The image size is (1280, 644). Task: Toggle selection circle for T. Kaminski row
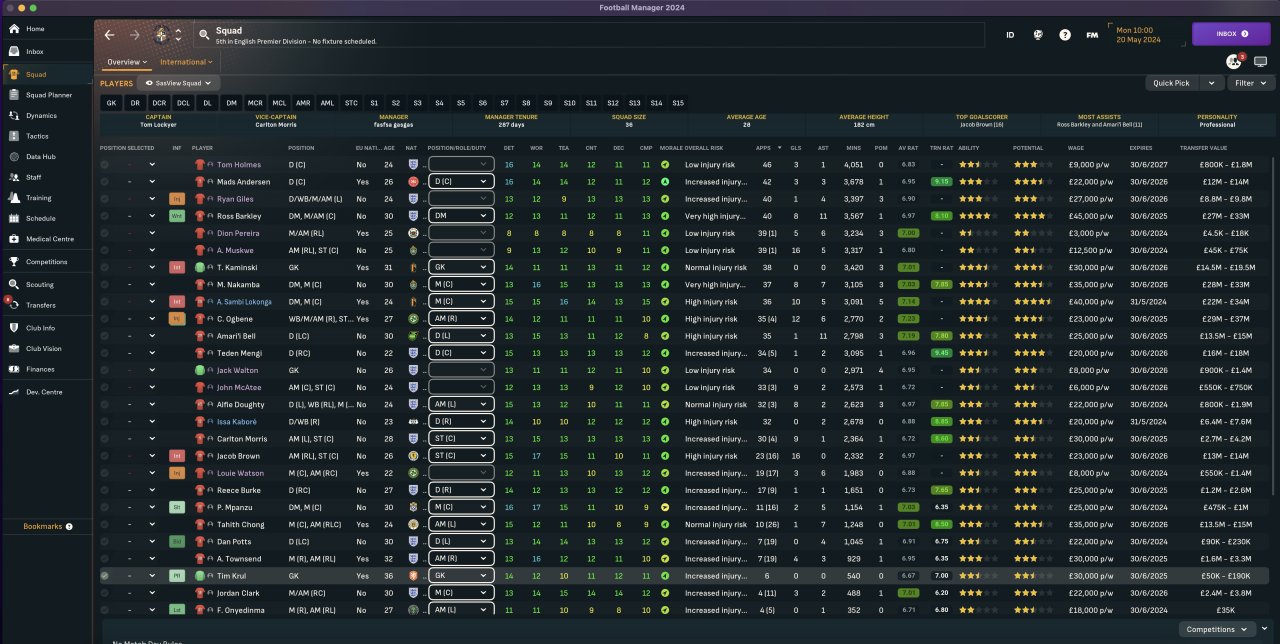104,268
